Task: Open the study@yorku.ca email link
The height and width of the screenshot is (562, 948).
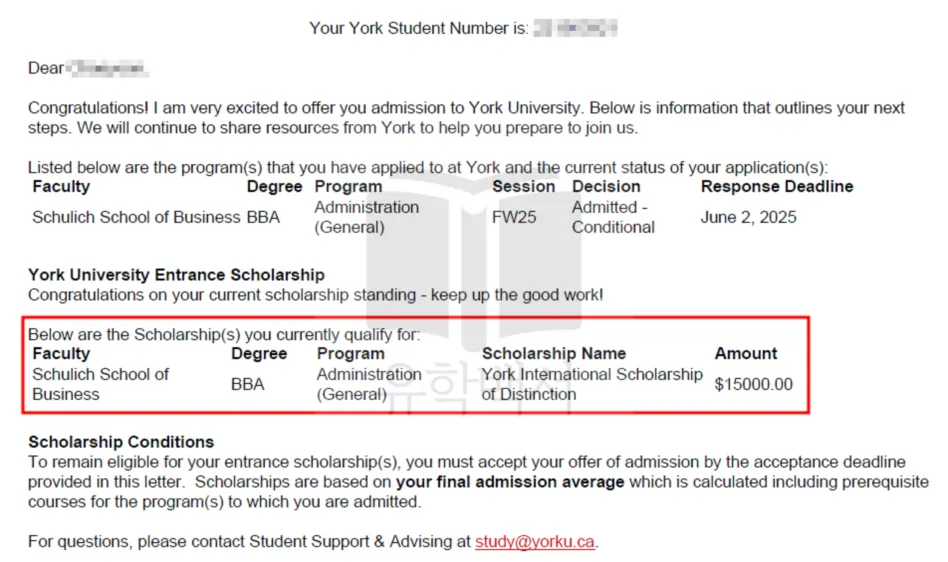Action: coord(535,542)
